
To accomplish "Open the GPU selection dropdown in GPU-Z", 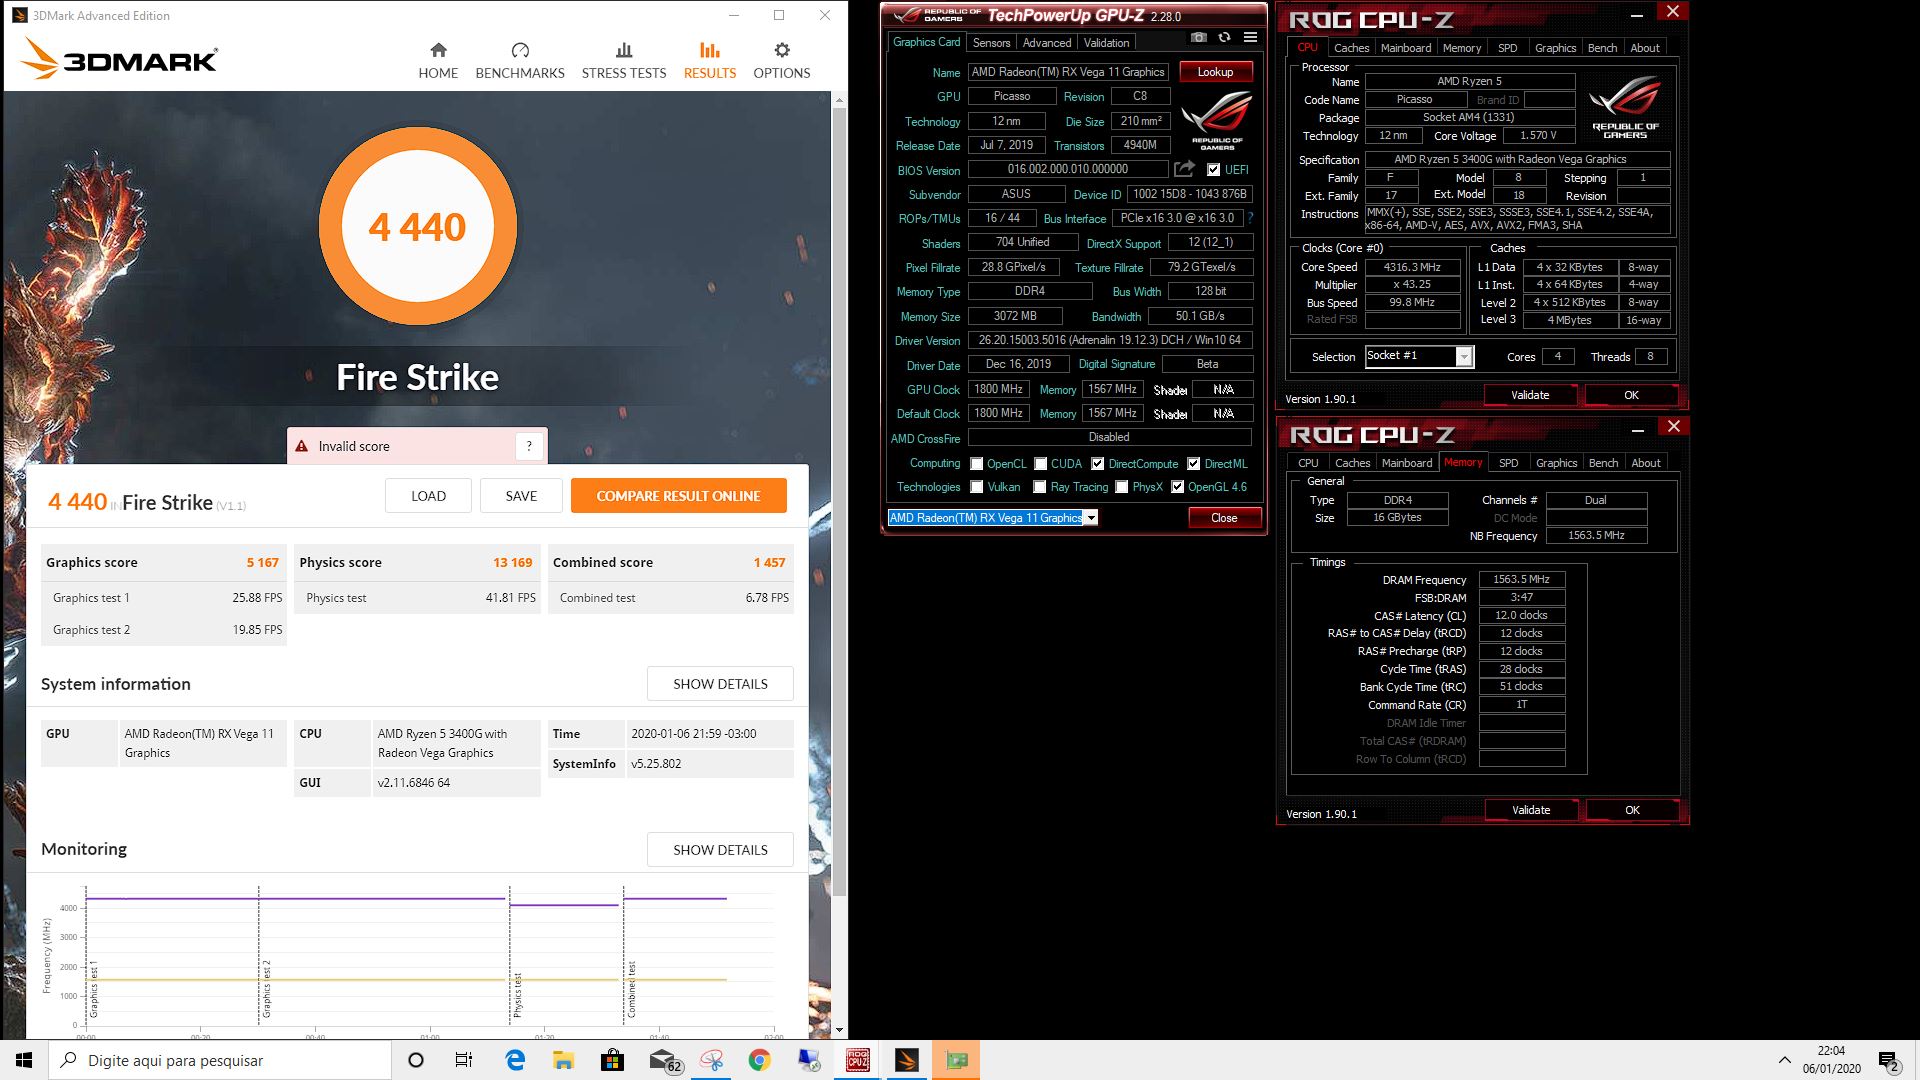I will click(993, 518).
